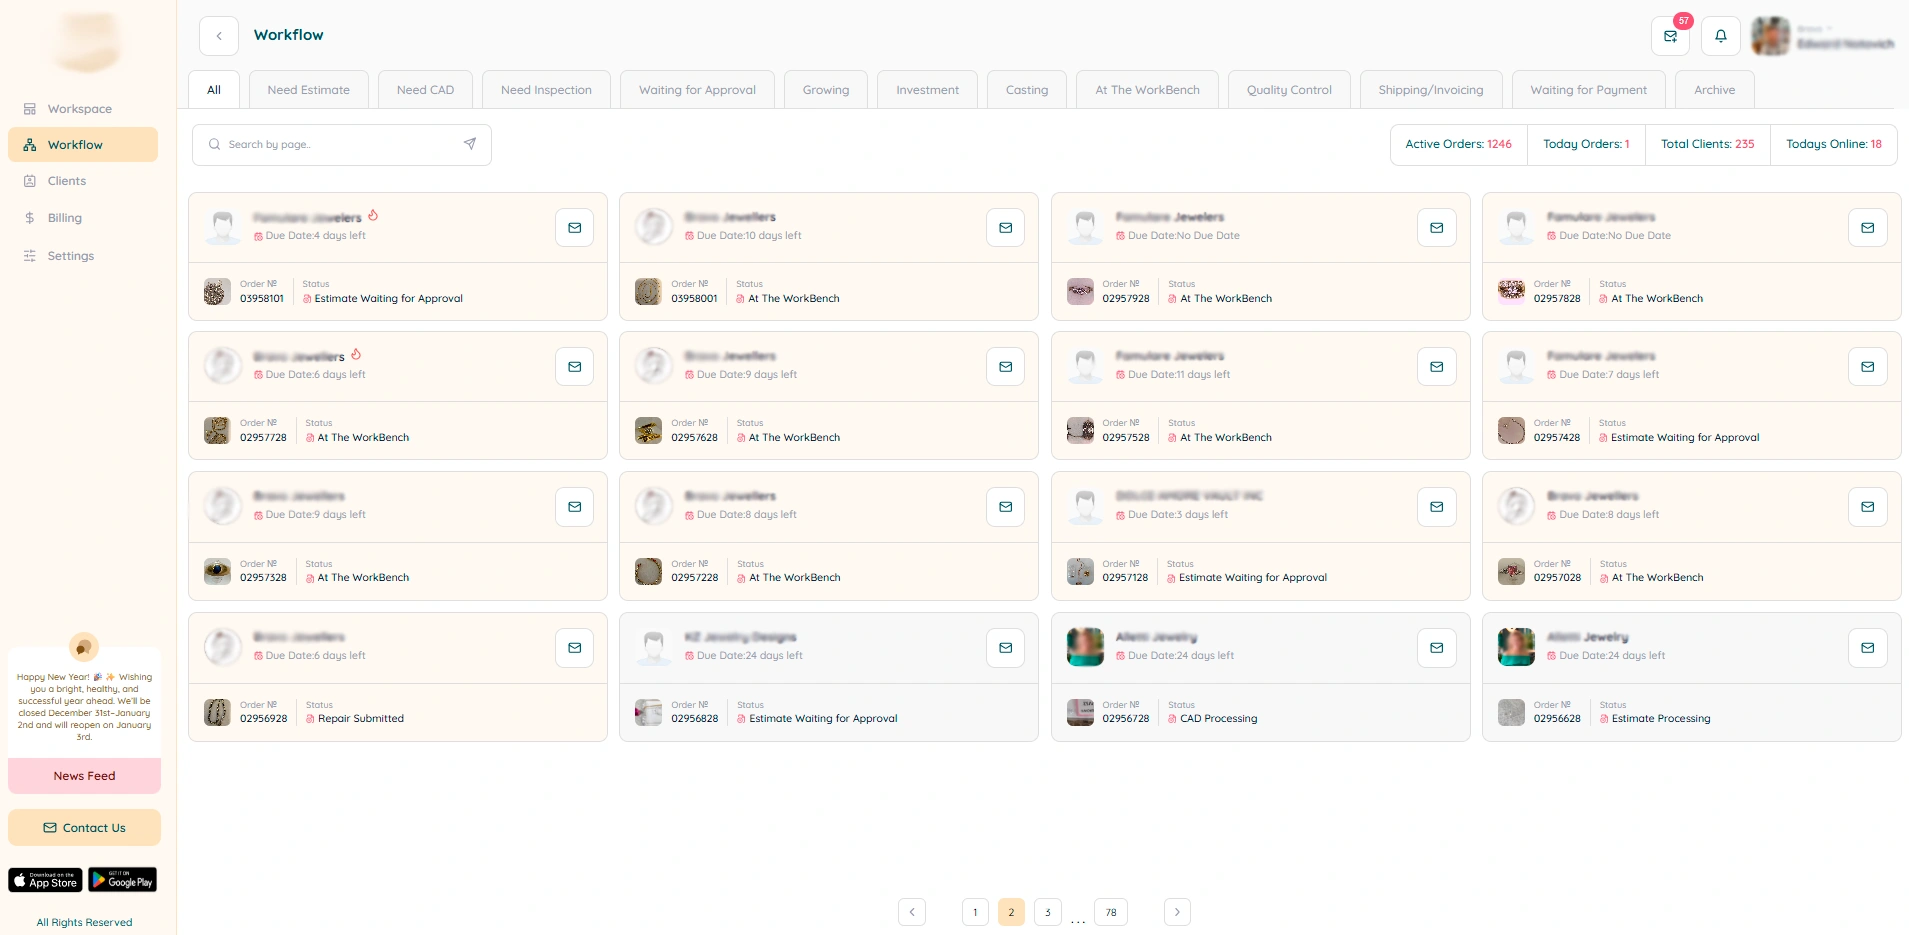Go back using the chevron next to Workflow
1909x935 pixels.
tap(219, 36)
